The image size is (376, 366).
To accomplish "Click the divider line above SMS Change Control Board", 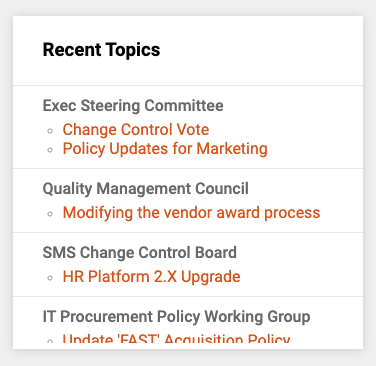I will click(x=188, y=233).
